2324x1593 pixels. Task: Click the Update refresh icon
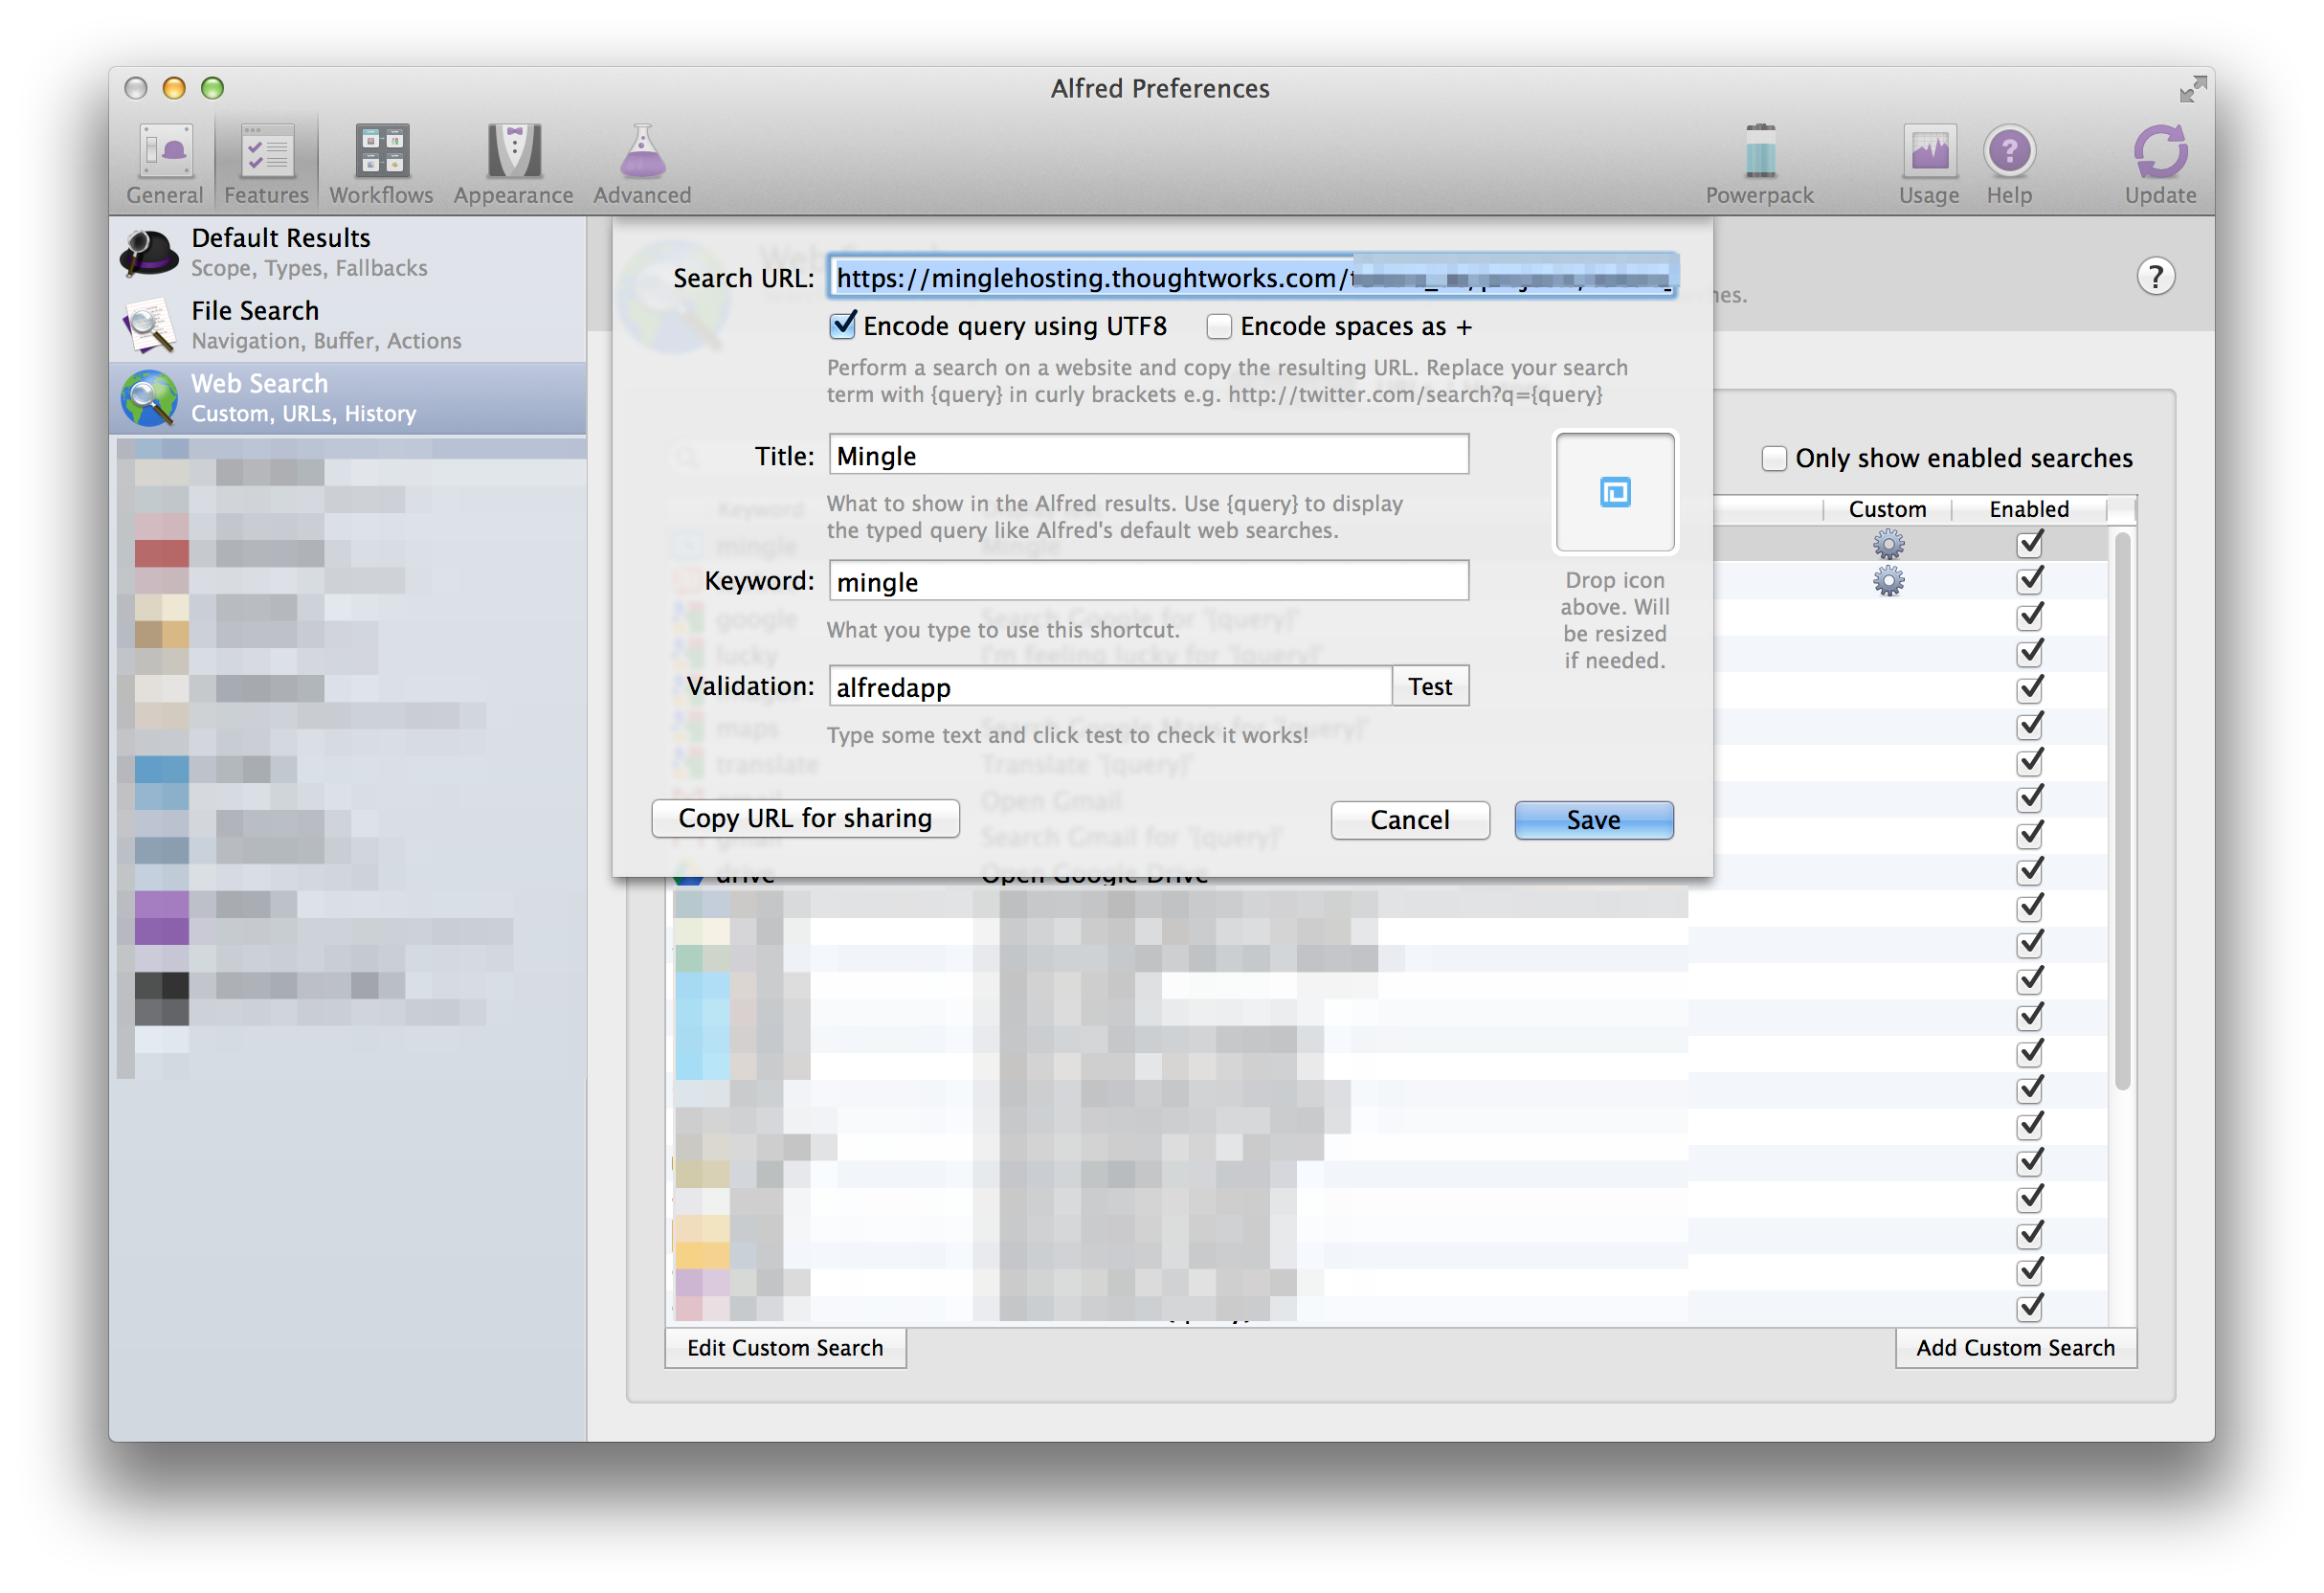[2160, 163]
